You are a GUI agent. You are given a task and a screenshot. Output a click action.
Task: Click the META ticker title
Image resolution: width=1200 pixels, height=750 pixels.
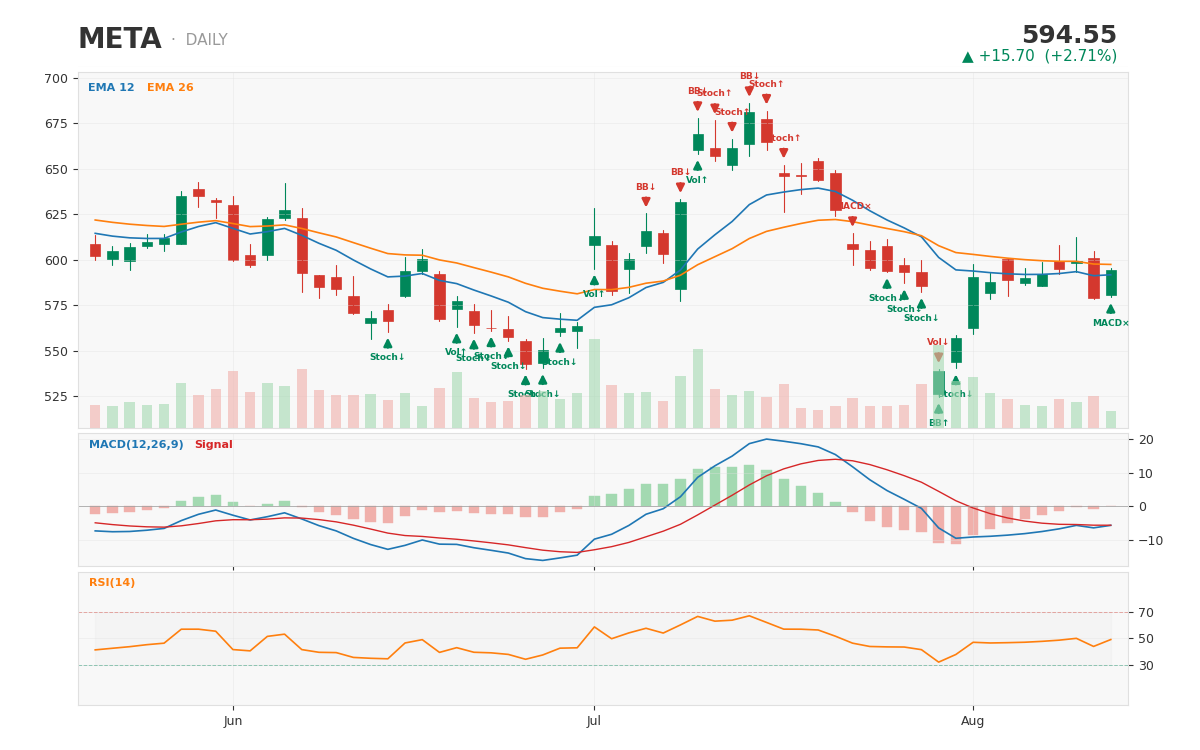[120, 40]
